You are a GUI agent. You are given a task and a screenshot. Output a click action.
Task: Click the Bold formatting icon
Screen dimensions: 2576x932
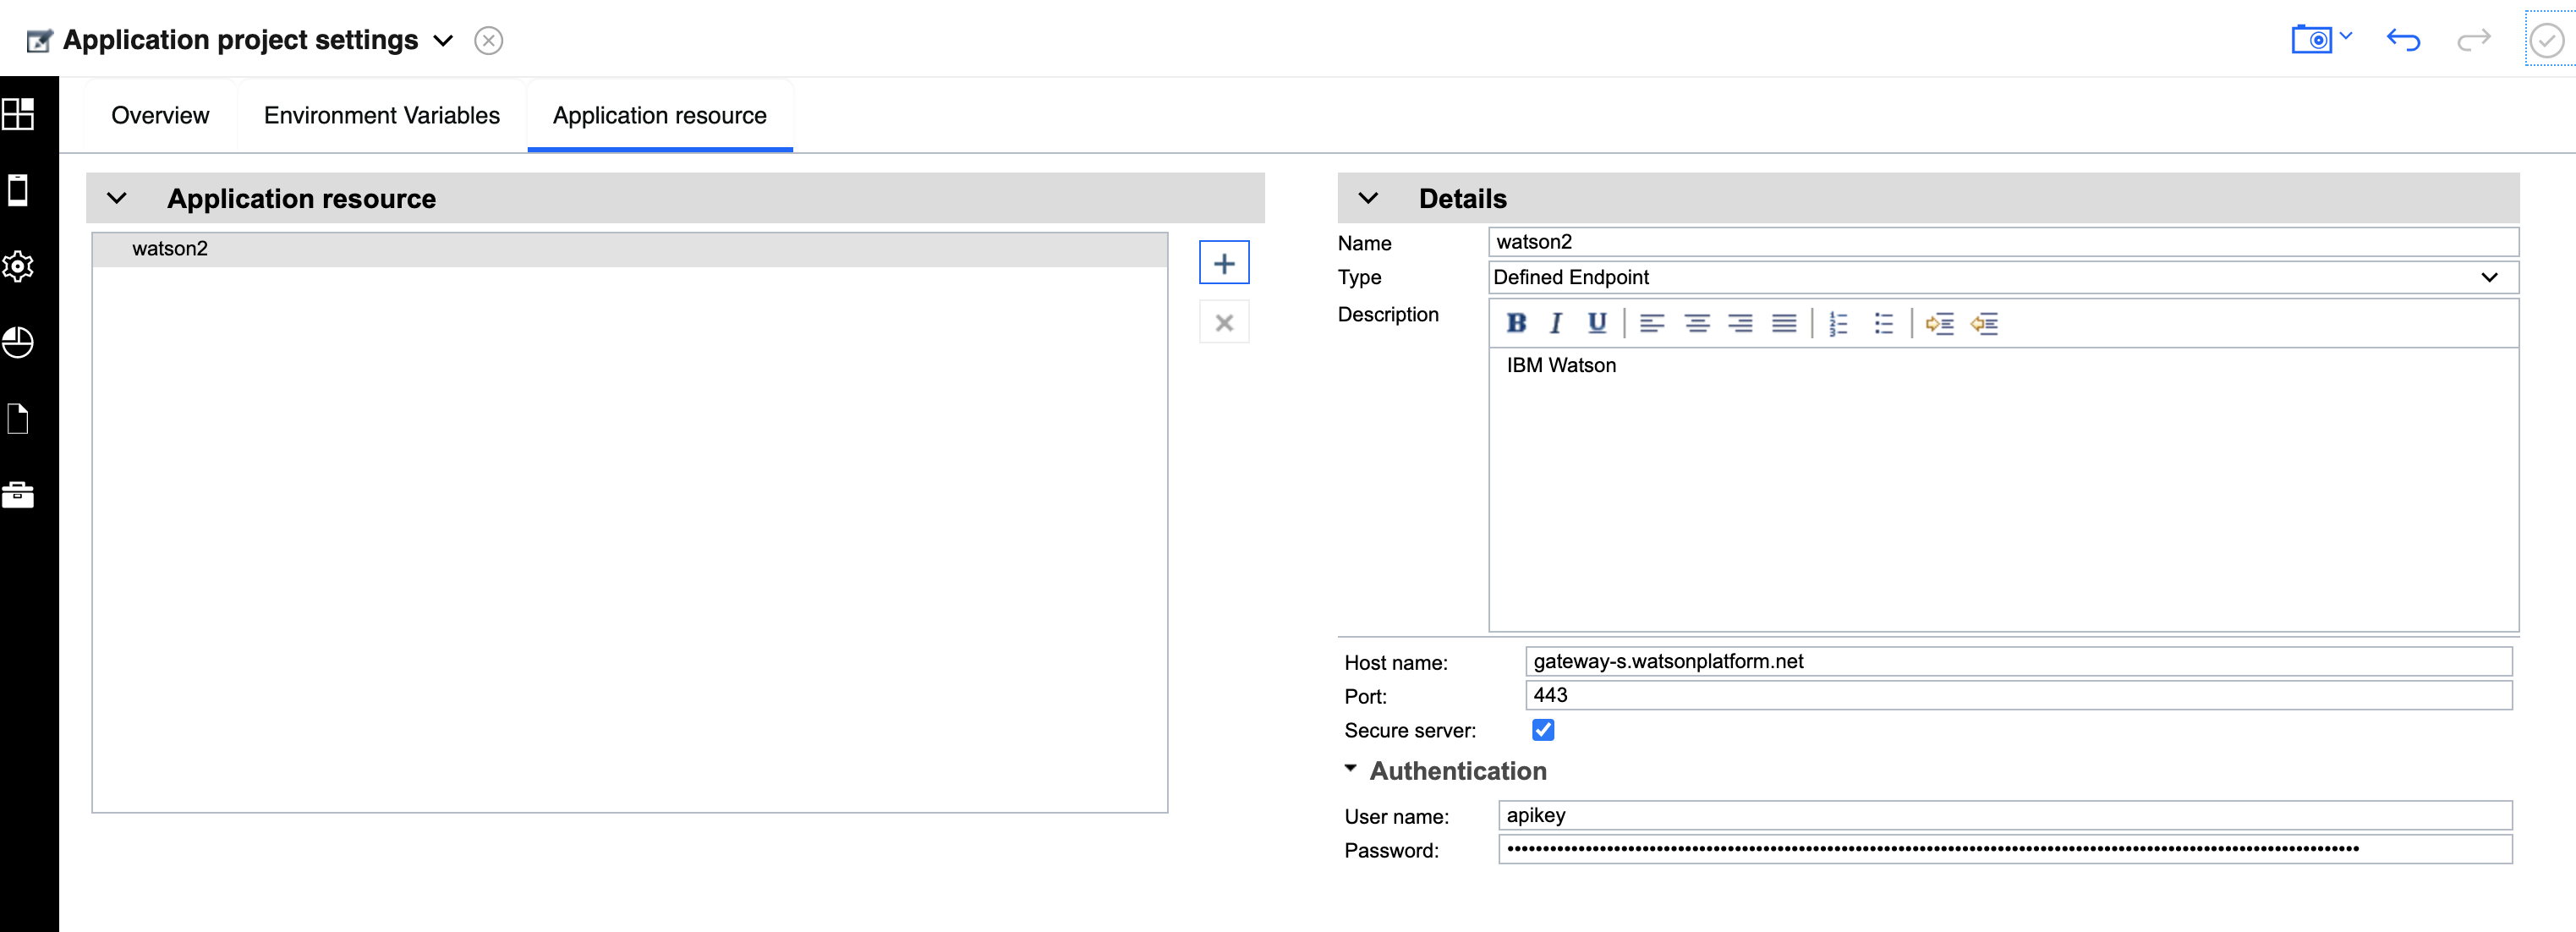[1516, 323]
